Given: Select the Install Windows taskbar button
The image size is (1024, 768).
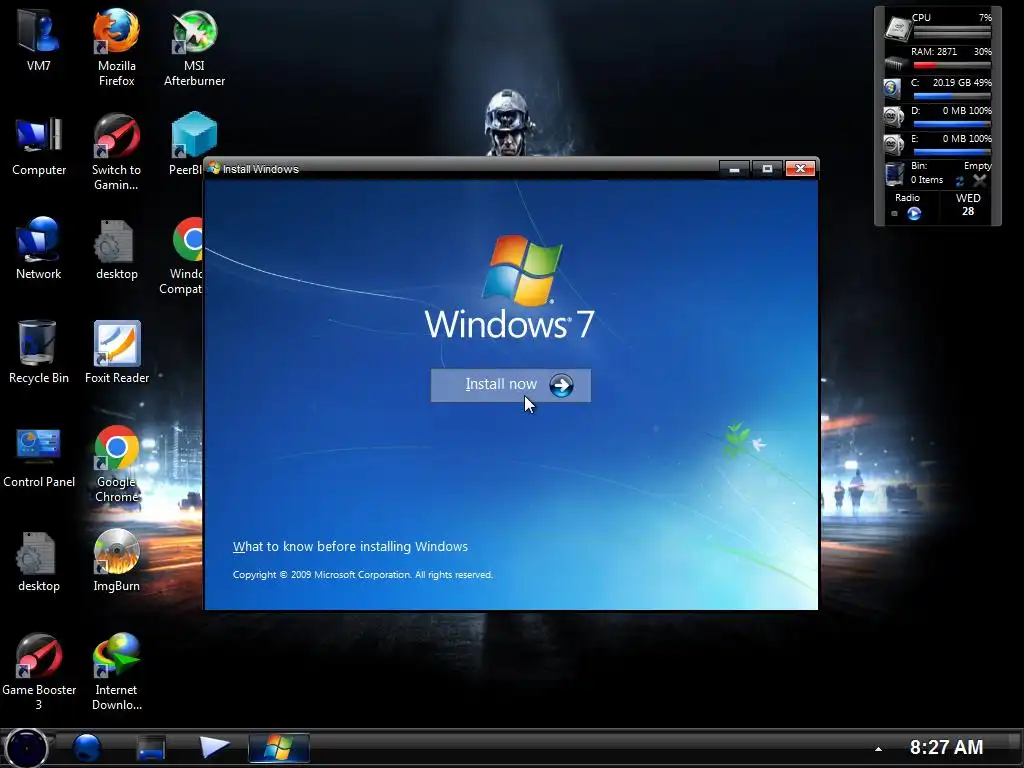Looking at the screenshot, I should click(279, 748).
